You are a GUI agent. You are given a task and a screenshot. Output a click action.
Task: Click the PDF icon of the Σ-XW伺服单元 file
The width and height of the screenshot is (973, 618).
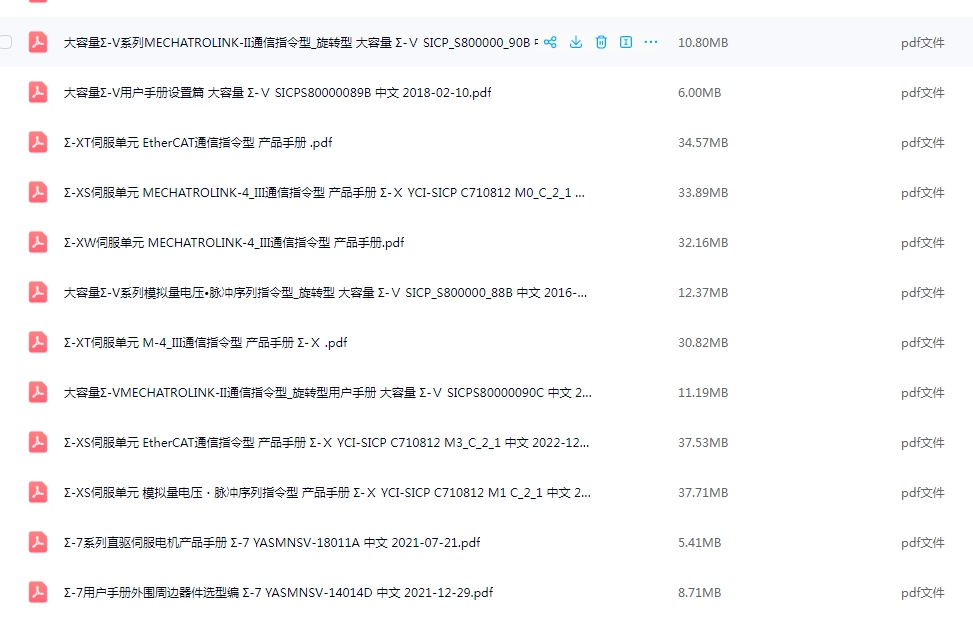[x=38, y=242]
